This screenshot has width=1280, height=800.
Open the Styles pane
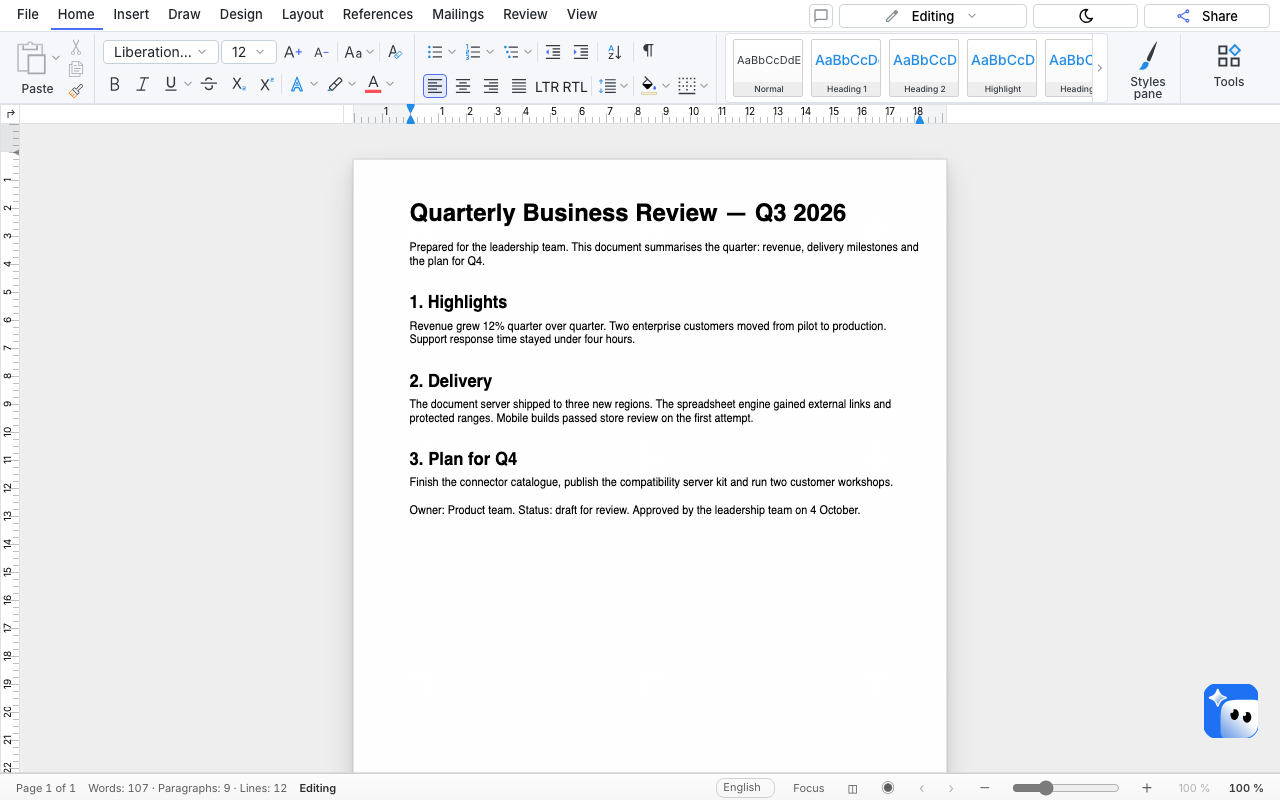click(1148, 70)
